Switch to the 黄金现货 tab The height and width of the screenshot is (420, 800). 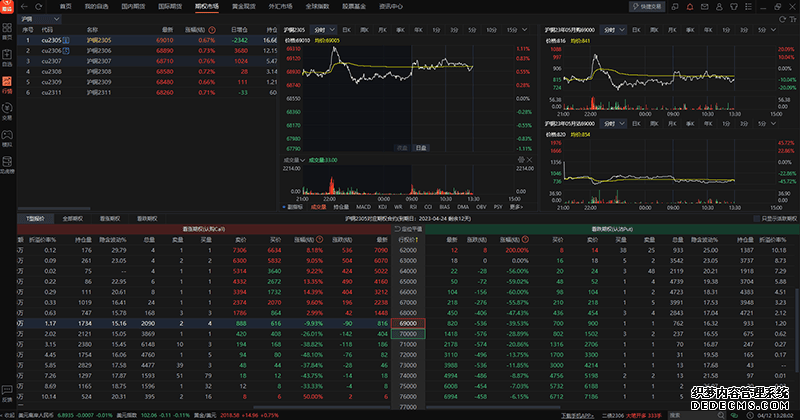243,6
